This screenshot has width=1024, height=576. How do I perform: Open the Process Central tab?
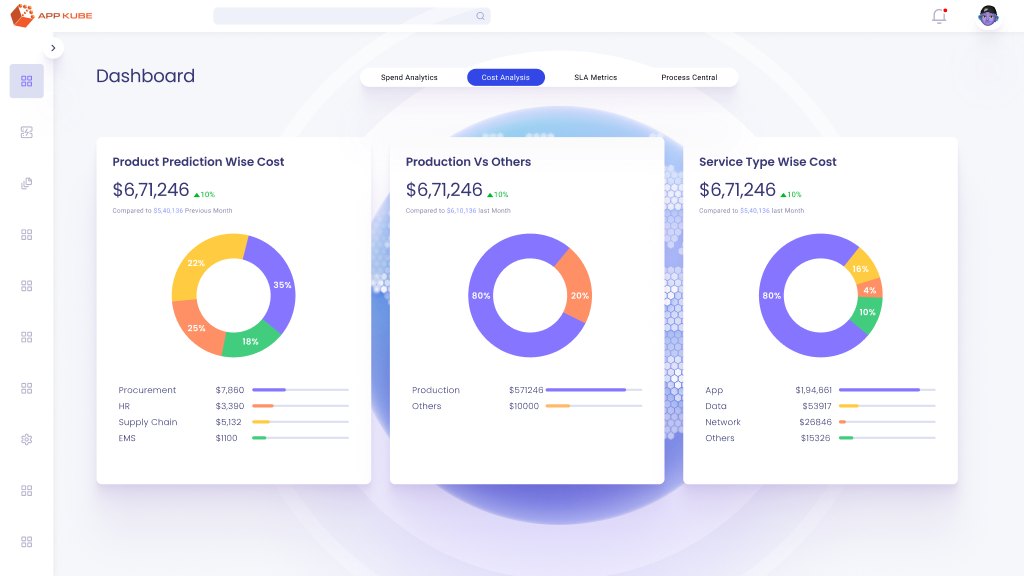click(x=689, y=77)
